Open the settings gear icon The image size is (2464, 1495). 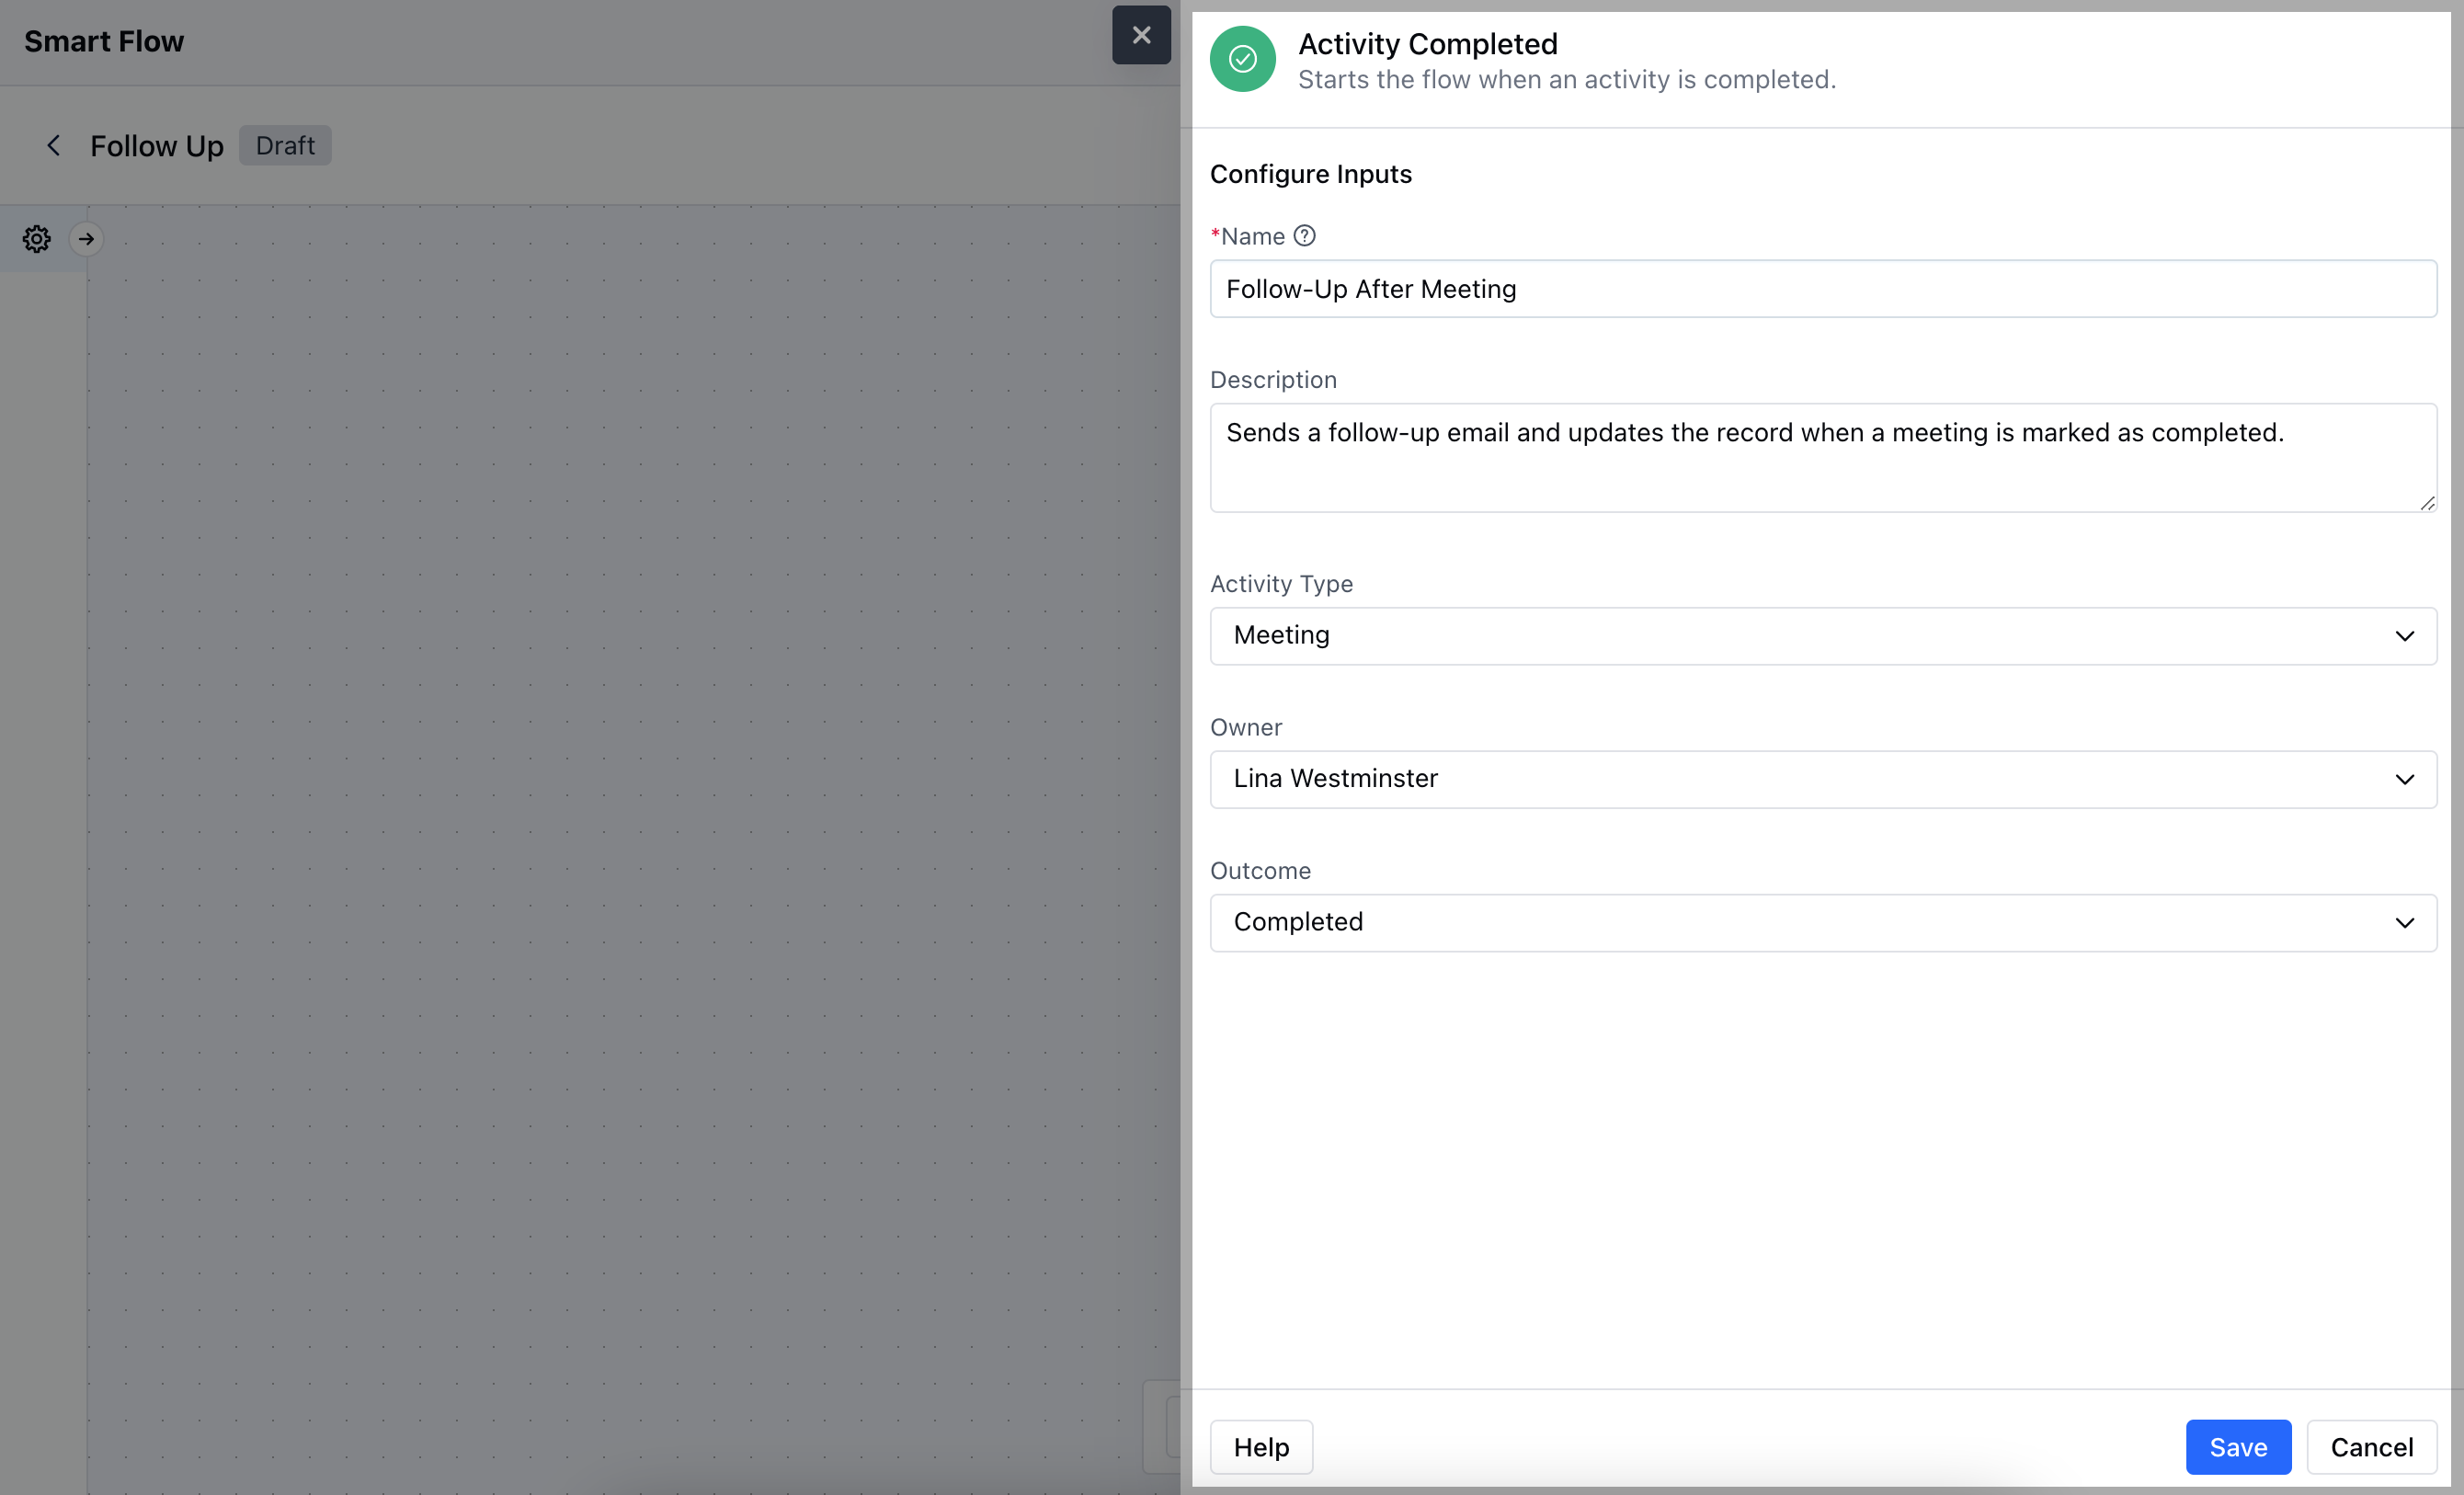click(37, 239)
